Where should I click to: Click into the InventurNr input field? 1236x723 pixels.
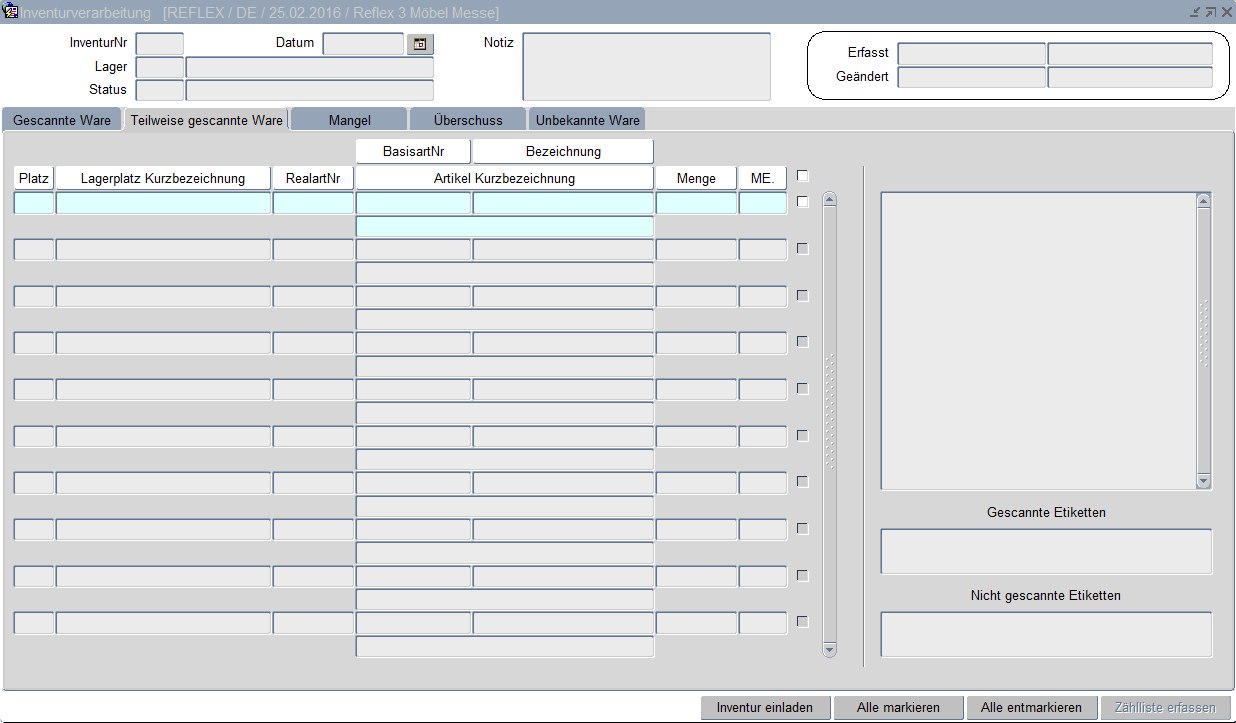click(159, 44)
